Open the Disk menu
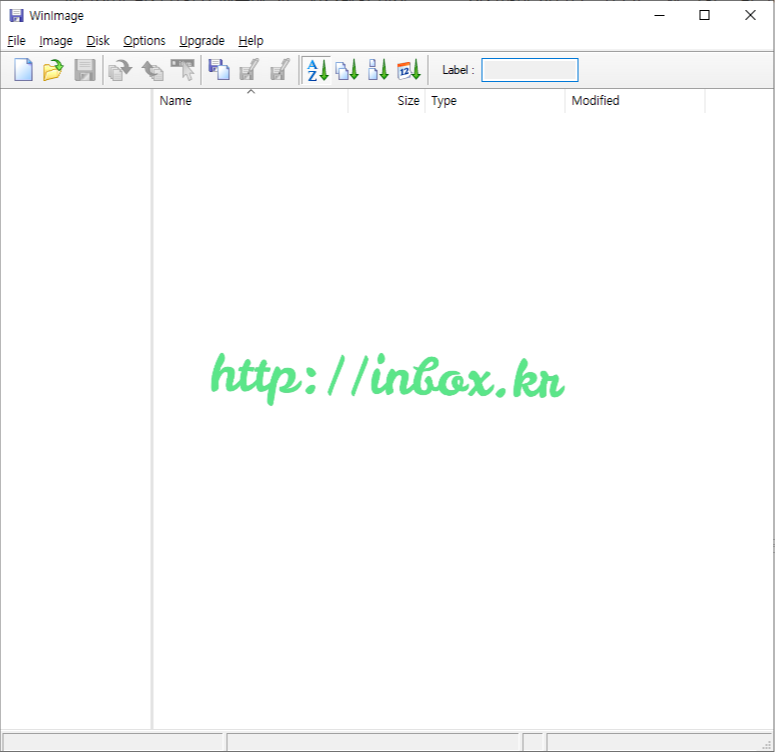775x752 pixels. pos(98,41)
